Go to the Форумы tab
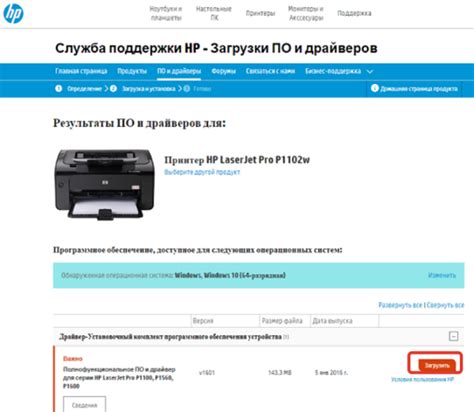The width and height of the screenshot is (474, 412). (223, 71)
